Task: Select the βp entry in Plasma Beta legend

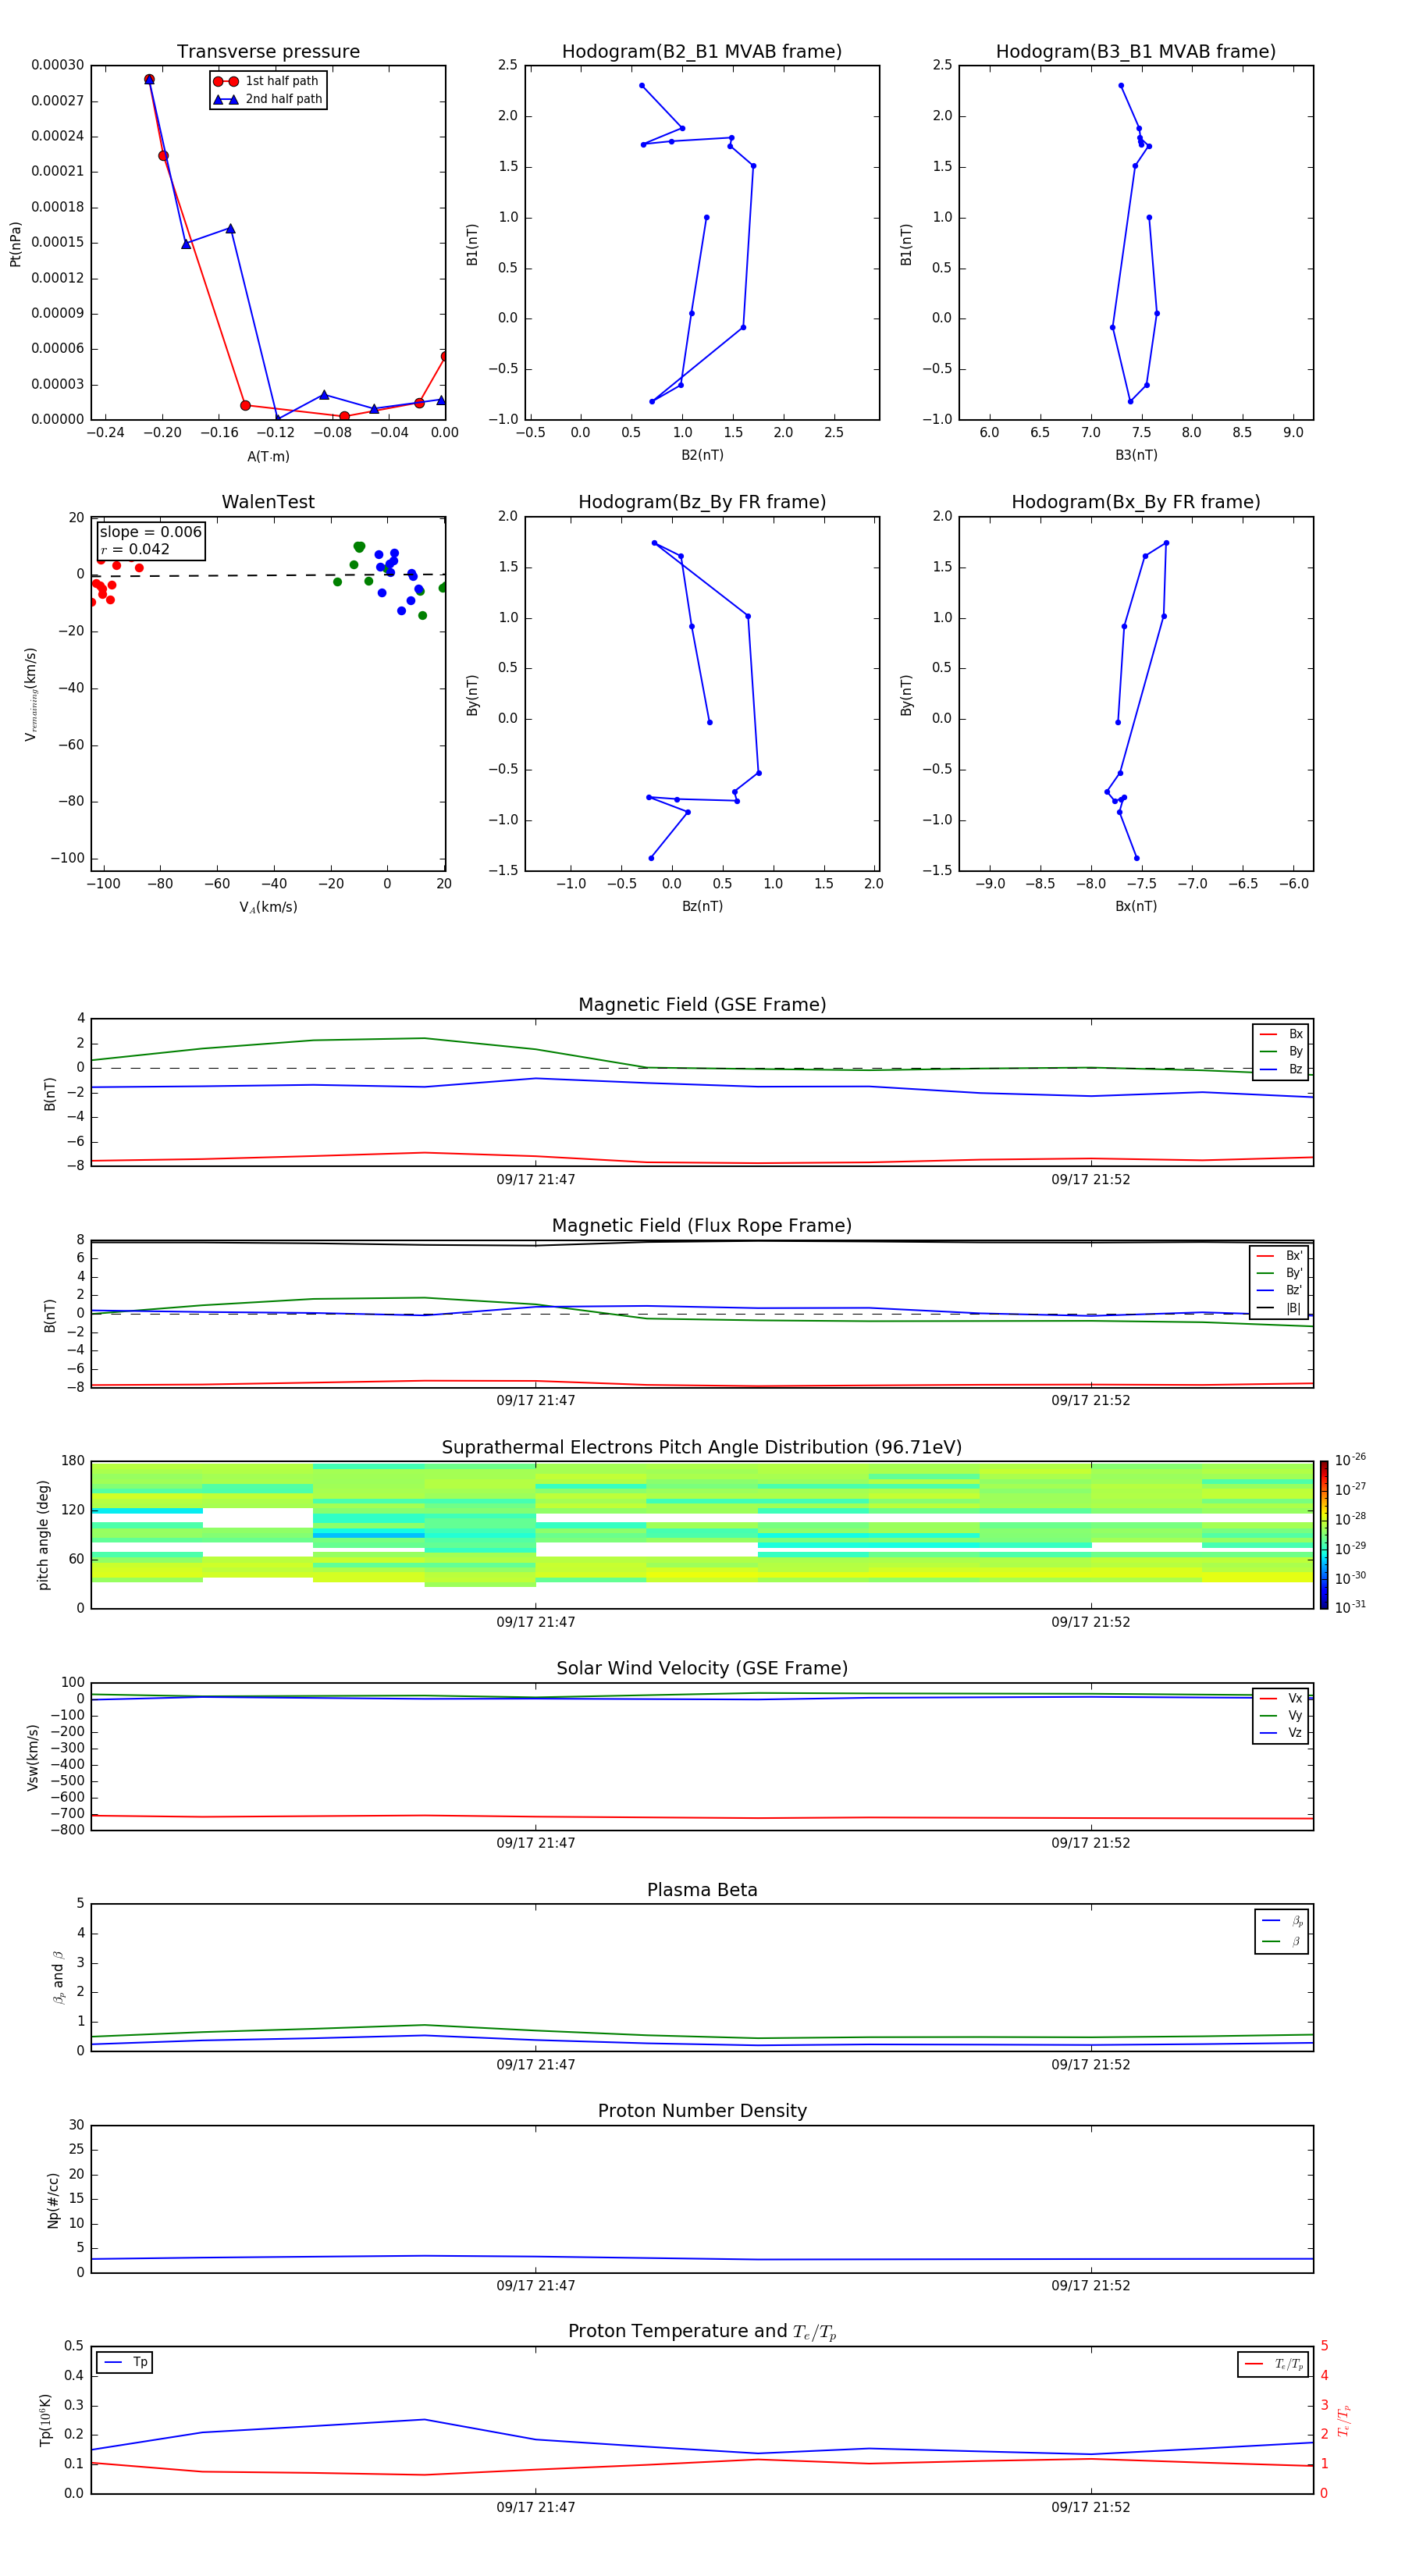Action: [1282, 1921]
